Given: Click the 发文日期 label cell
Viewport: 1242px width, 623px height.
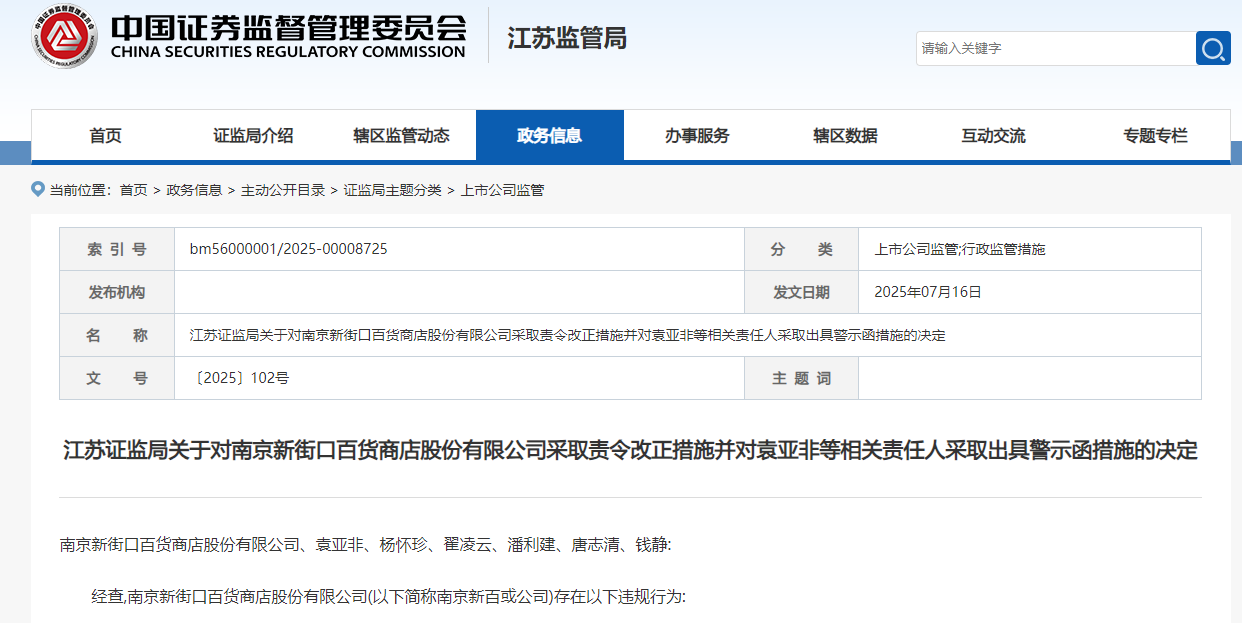Looking at the screenshot, I should tap(801, 292).
